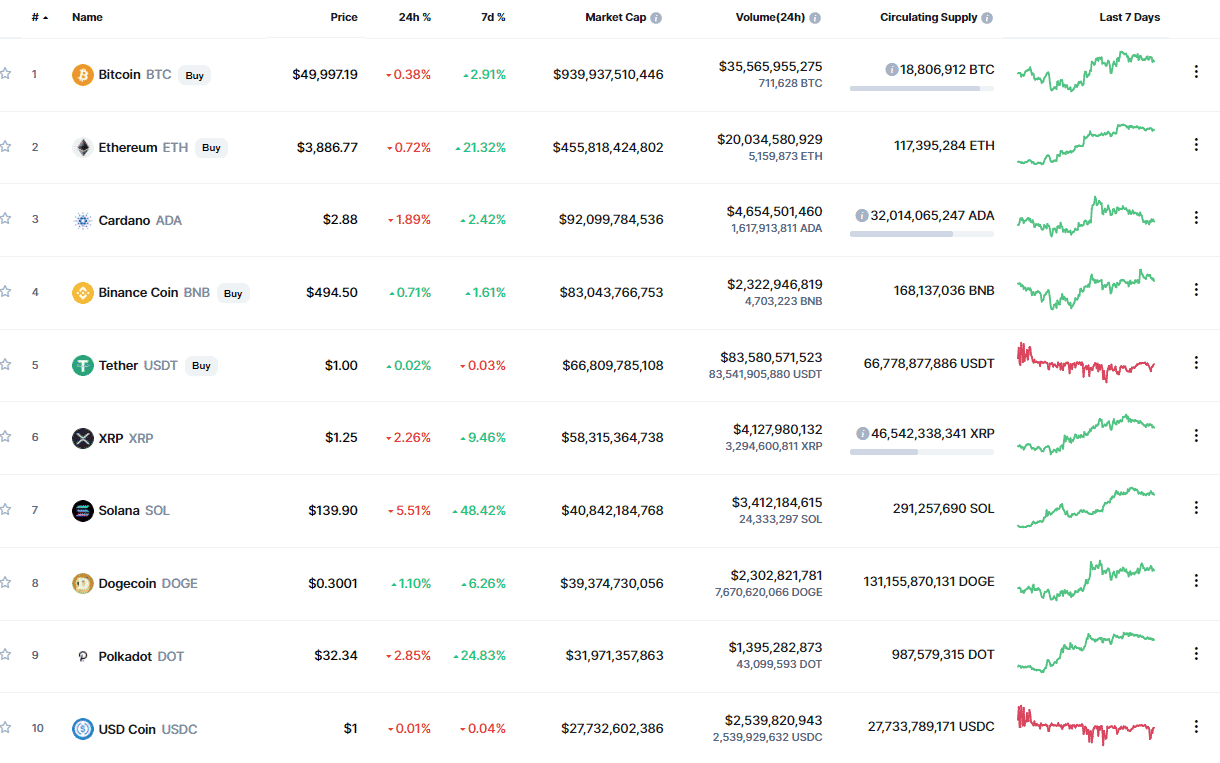Viewport: 1220px width, 763px height.
Task: Toggle the watchlist star for Tether
Action: [6, 365]
